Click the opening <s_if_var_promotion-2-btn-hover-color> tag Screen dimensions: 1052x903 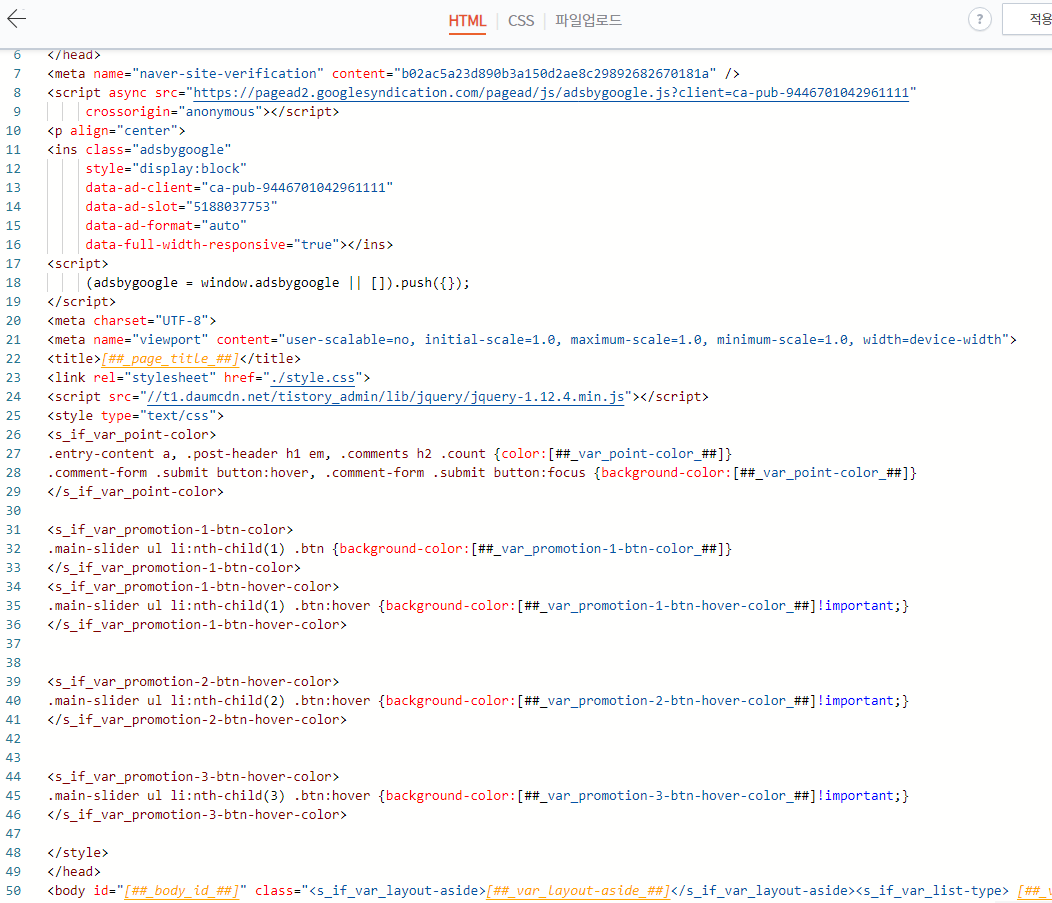[193, 682]
